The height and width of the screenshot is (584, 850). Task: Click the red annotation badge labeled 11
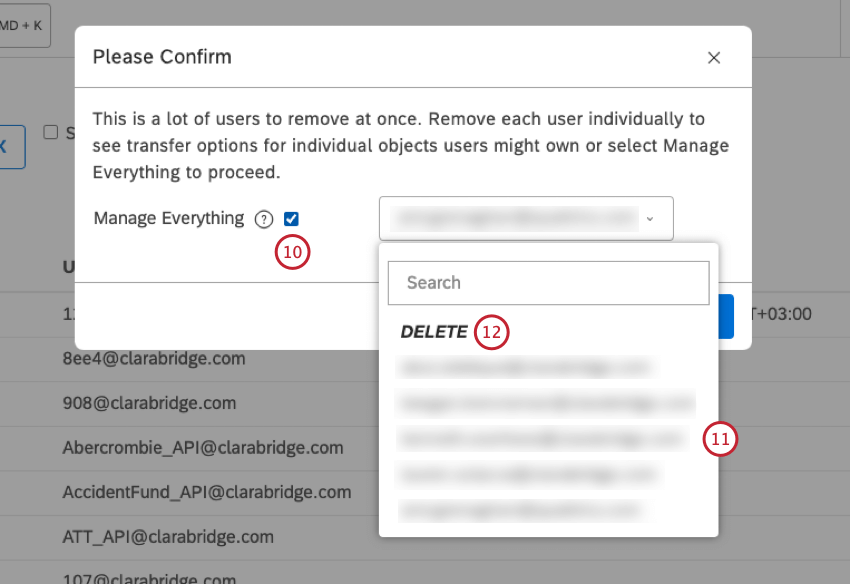click(x=721, y=439)
